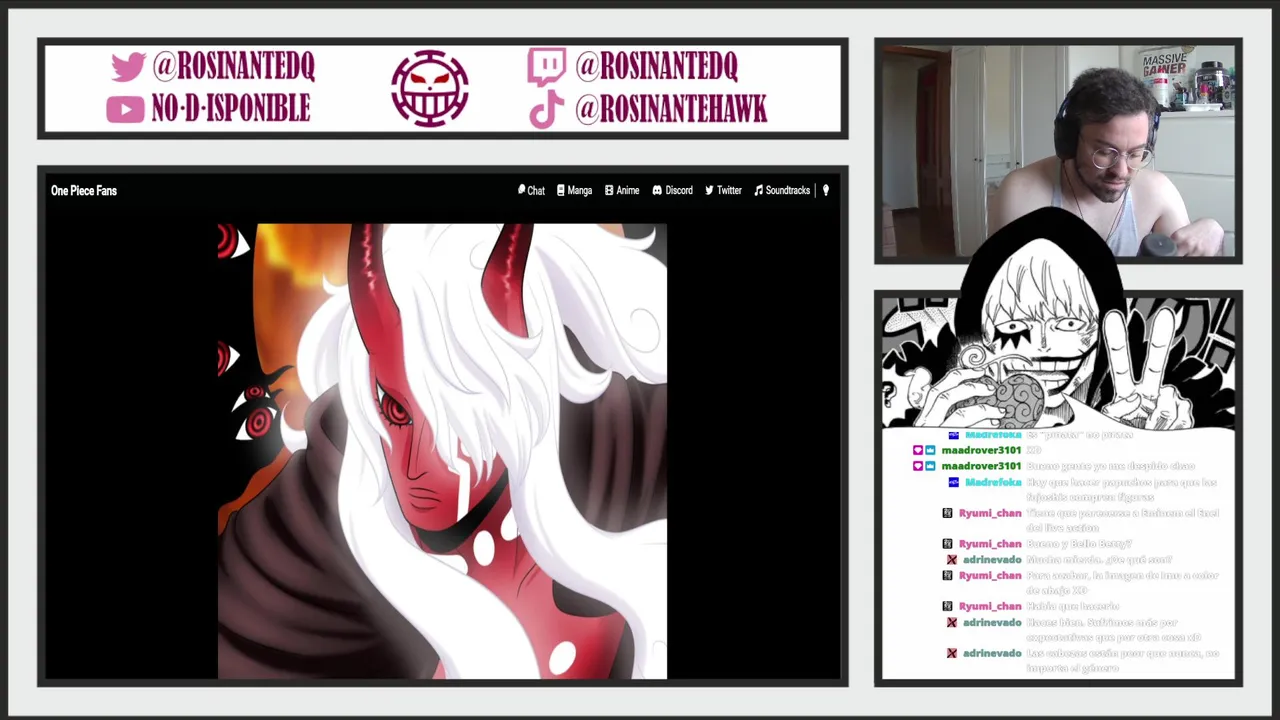The height and width of the screenshot is (720, 1280).
Task: Click the X badge beside adrinevado 'Haces bien'
Action: [x=952, y=622]
